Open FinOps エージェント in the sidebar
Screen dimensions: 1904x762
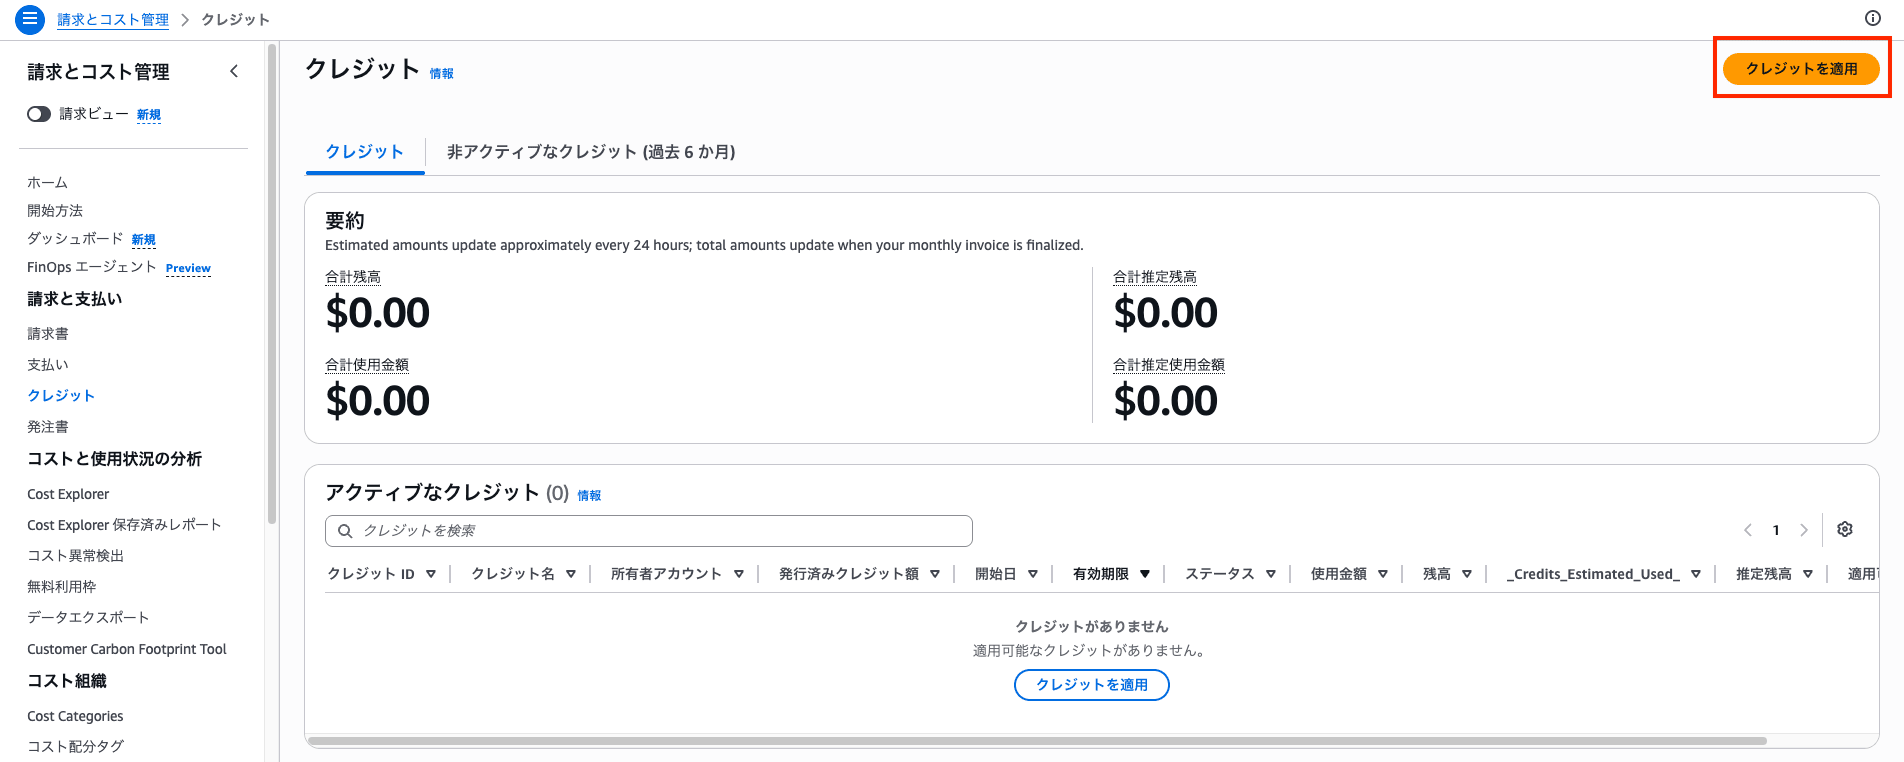point(92,267)
